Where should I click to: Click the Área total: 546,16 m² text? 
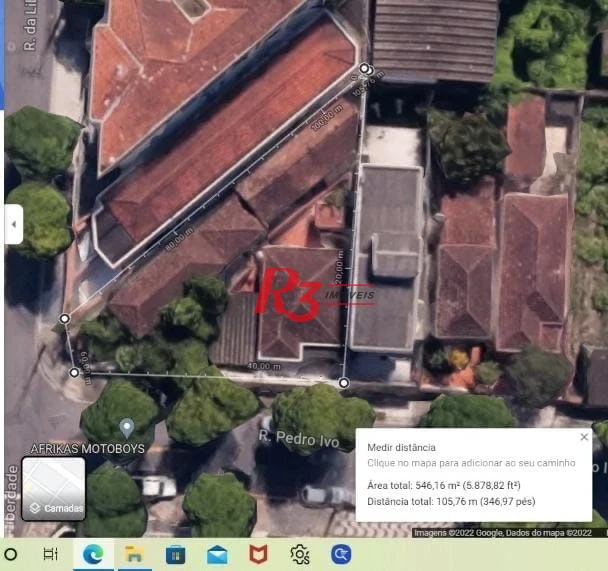point(444,485)
